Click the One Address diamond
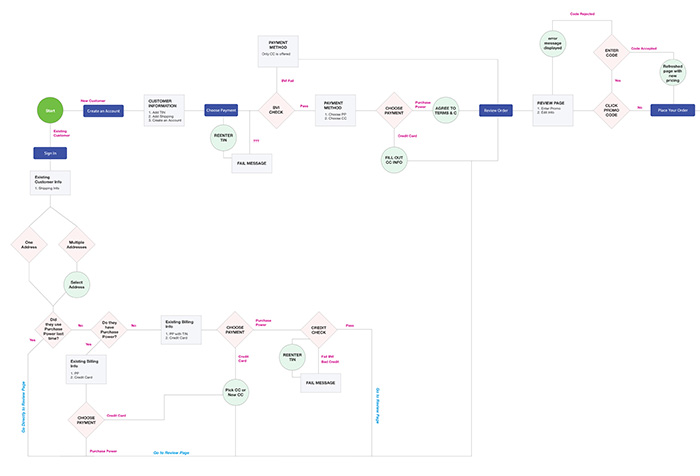This screenshot has height=476, width=700. tap(29, 244)
